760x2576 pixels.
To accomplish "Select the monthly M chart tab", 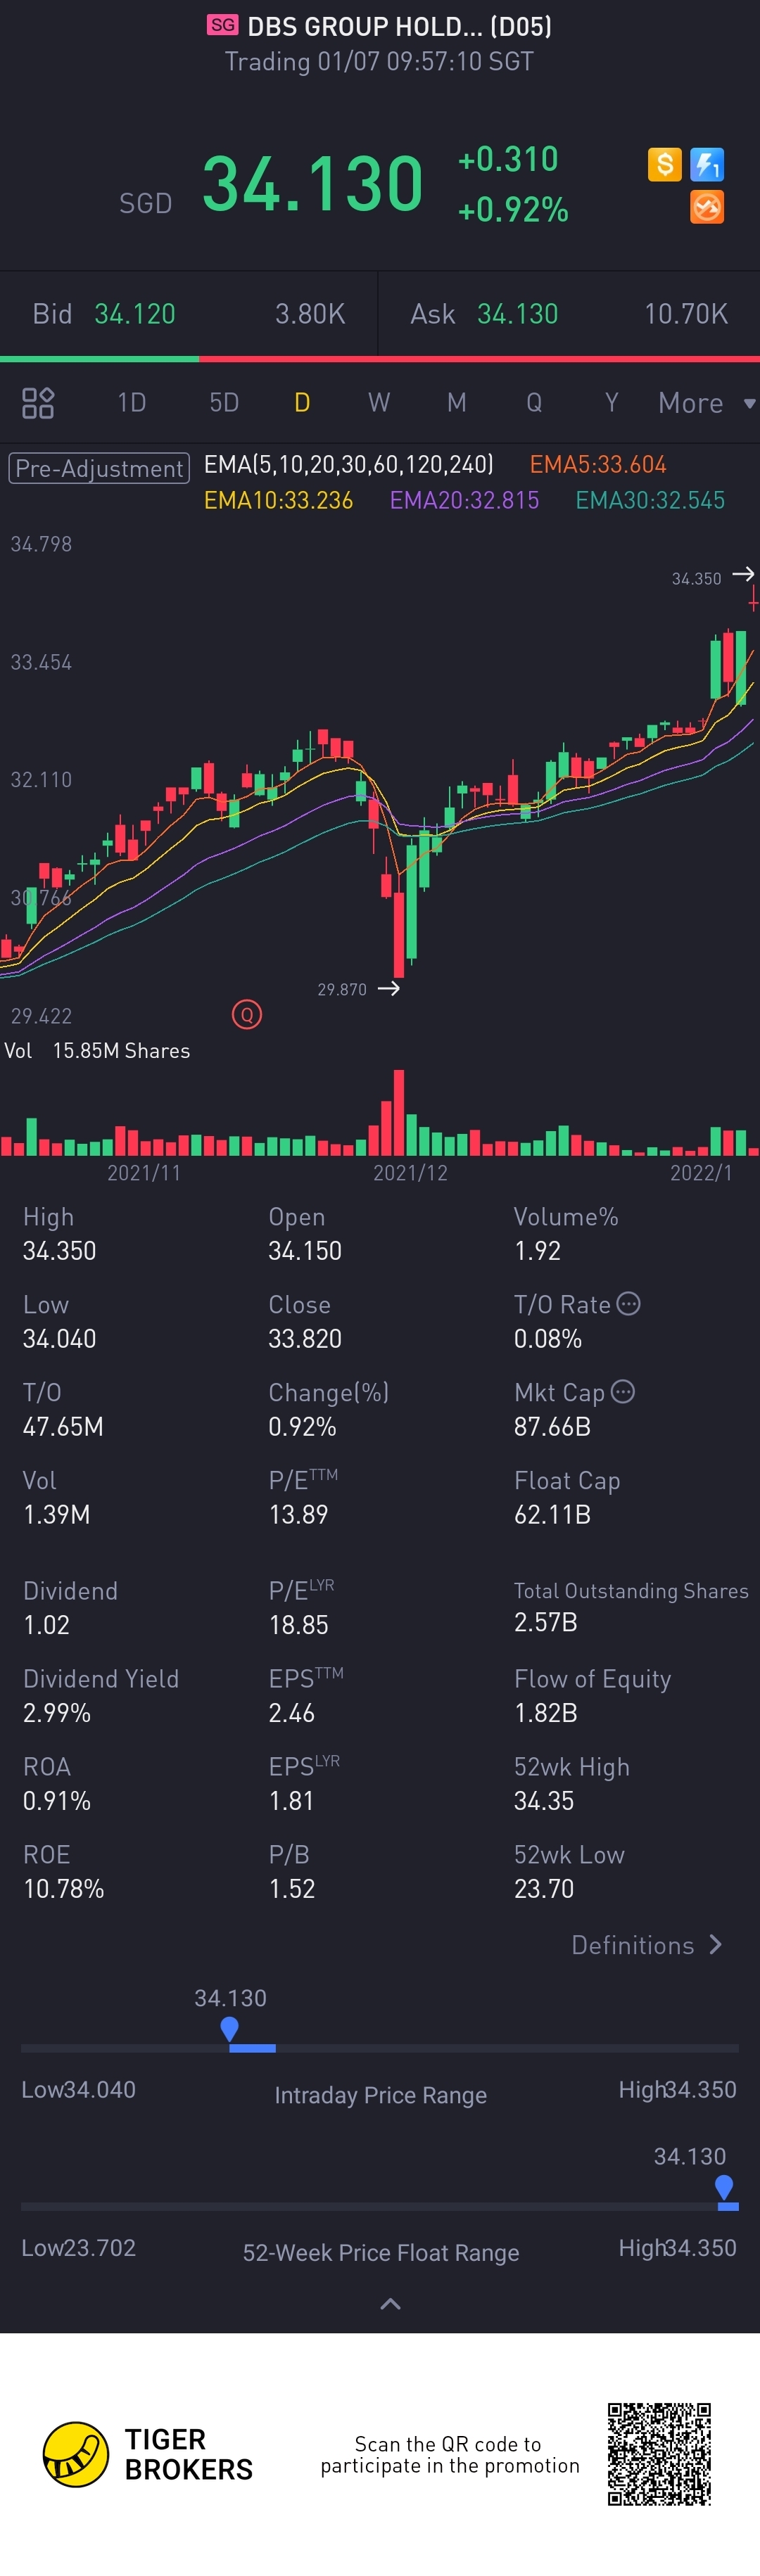I will point(457,403).
